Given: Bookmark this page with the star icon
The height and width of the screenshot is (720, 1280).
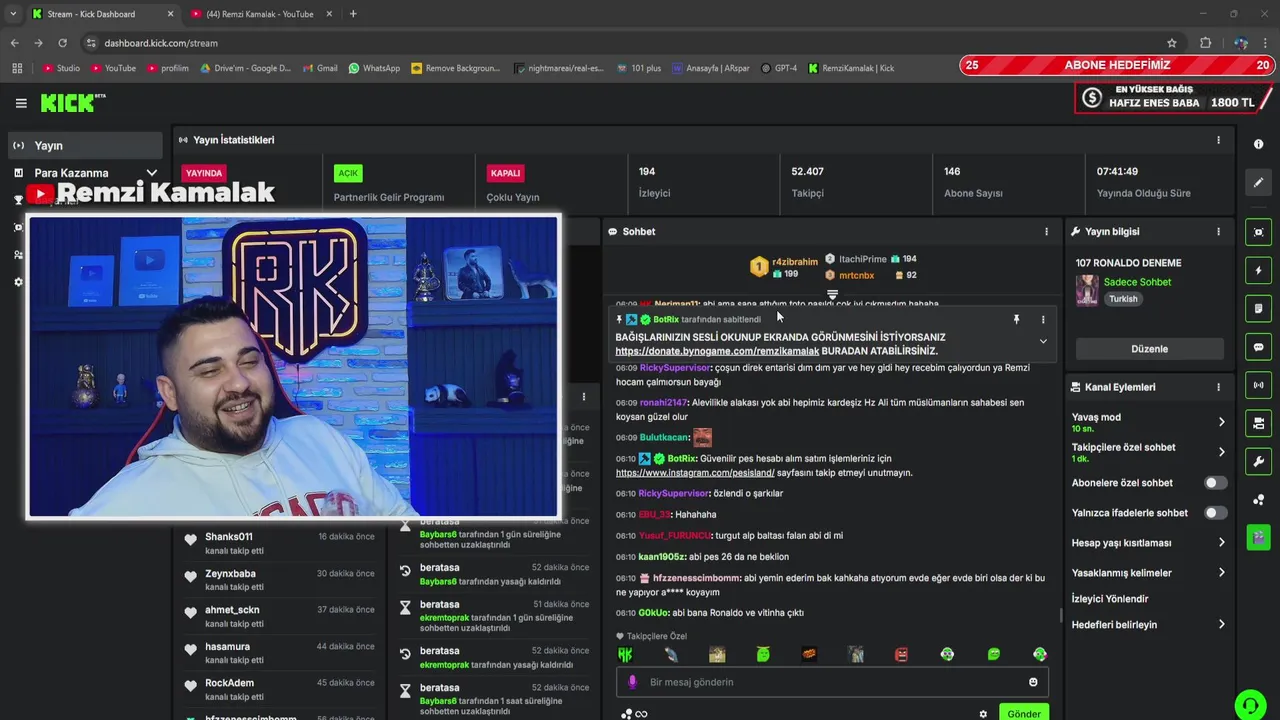Looking at the screenshot, I should (1172, 43).
